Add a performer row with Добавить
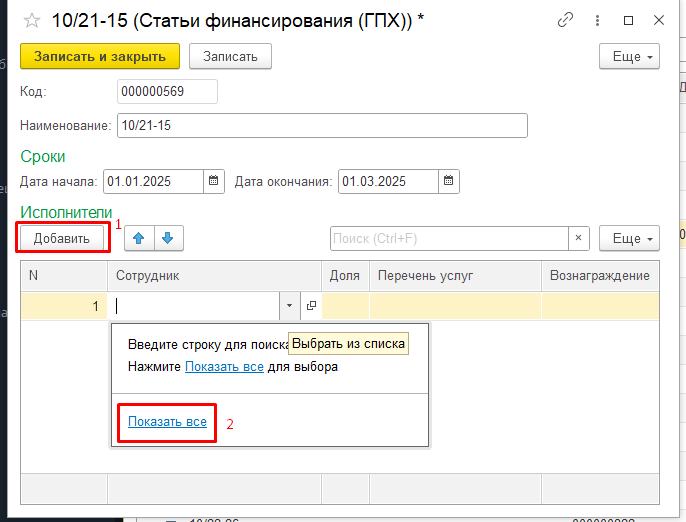686x522 pixels. (x=62, y=238)
